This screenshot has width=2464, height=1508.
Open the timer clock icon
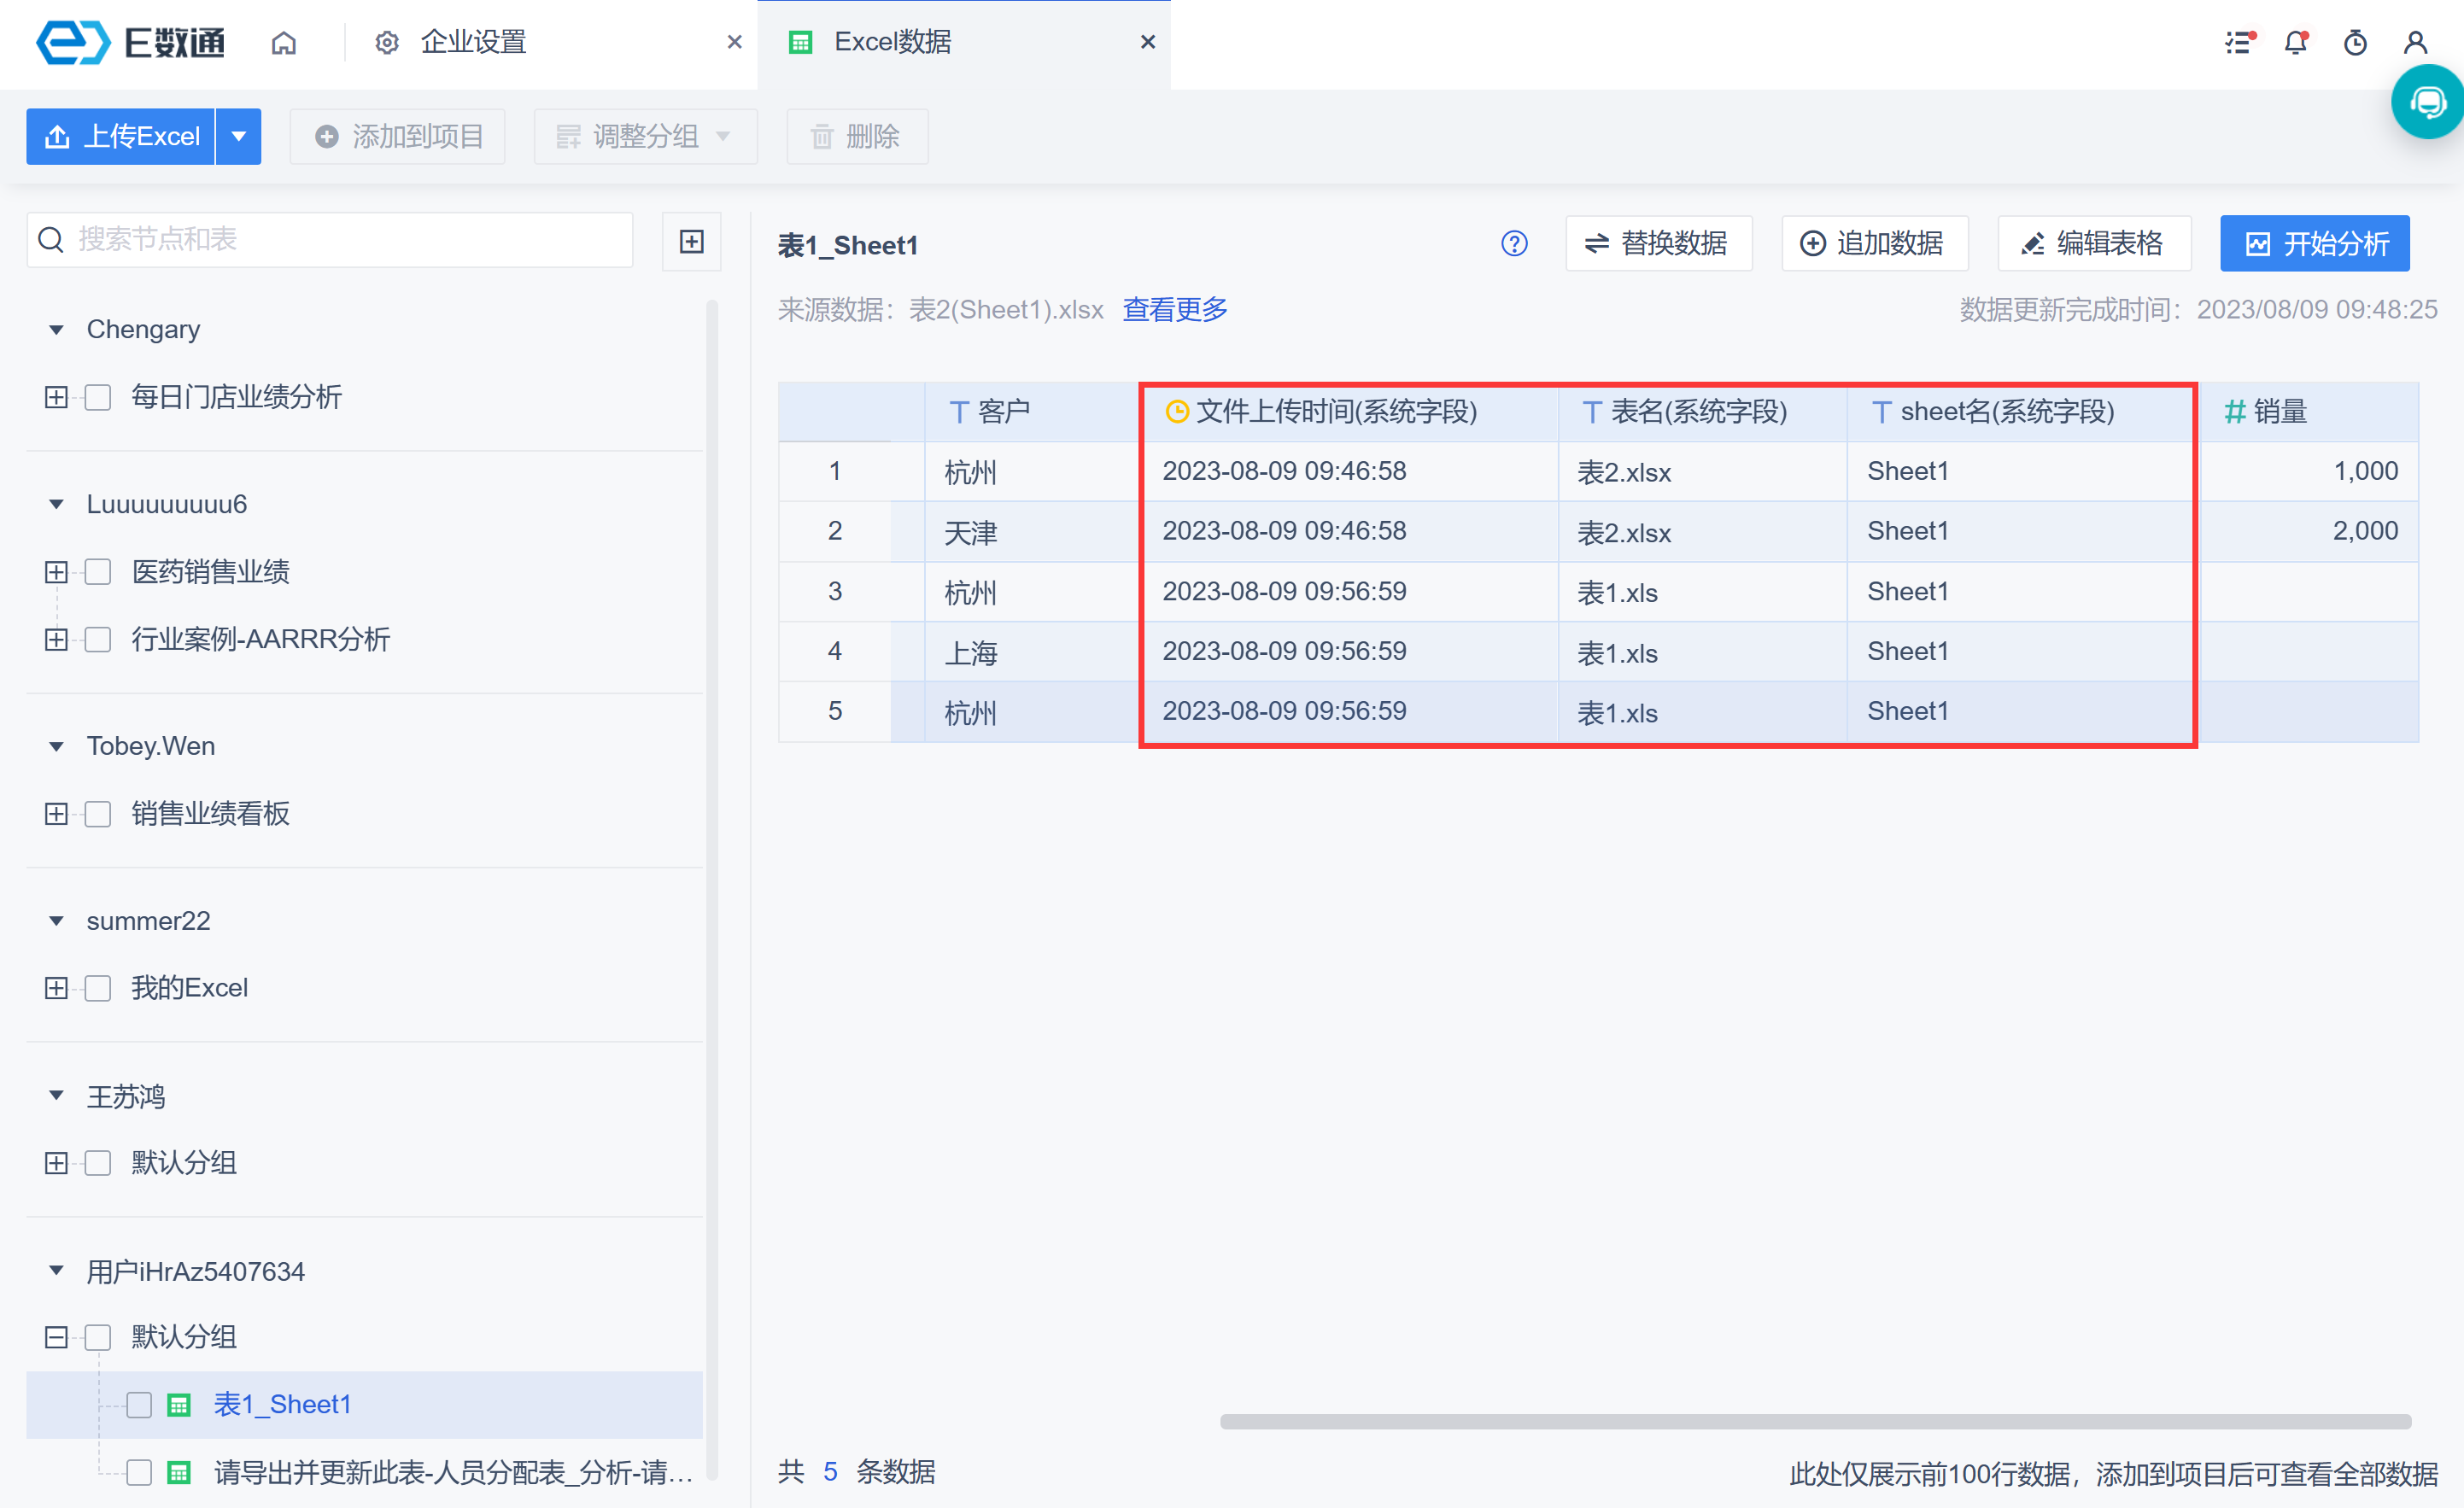coord(2355,42)
